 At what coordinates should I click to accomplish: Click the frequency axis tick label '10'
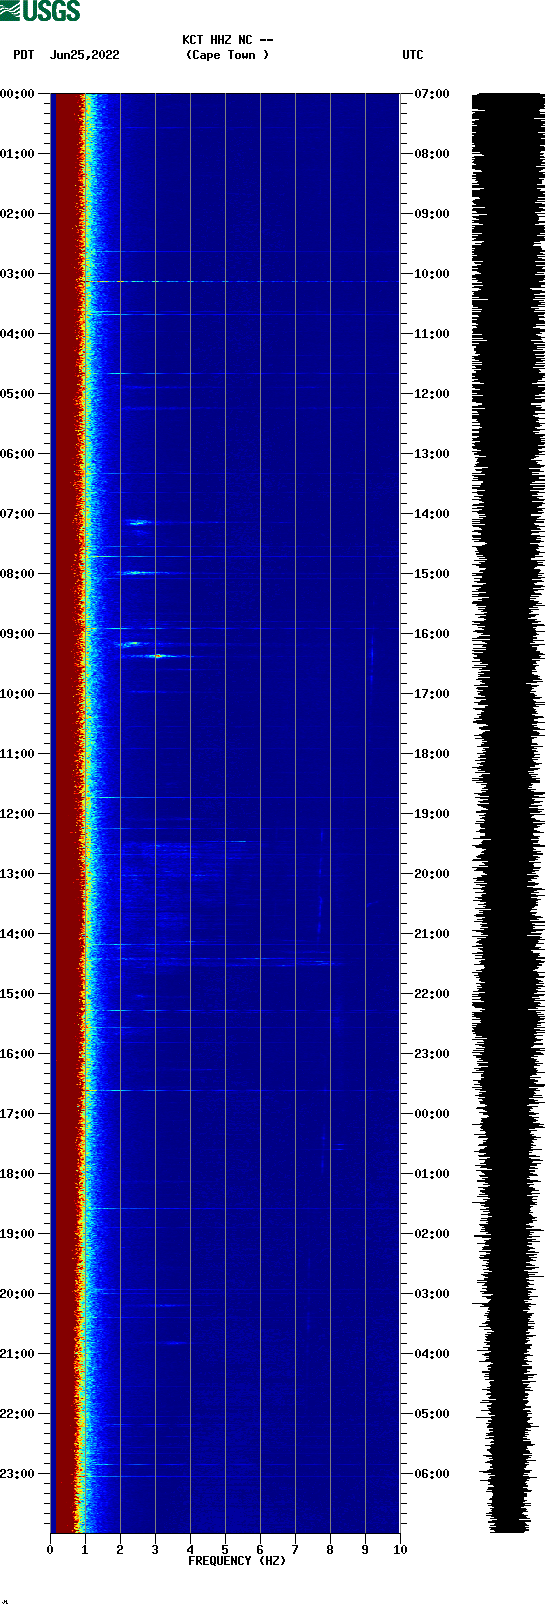click(400, 1550)
